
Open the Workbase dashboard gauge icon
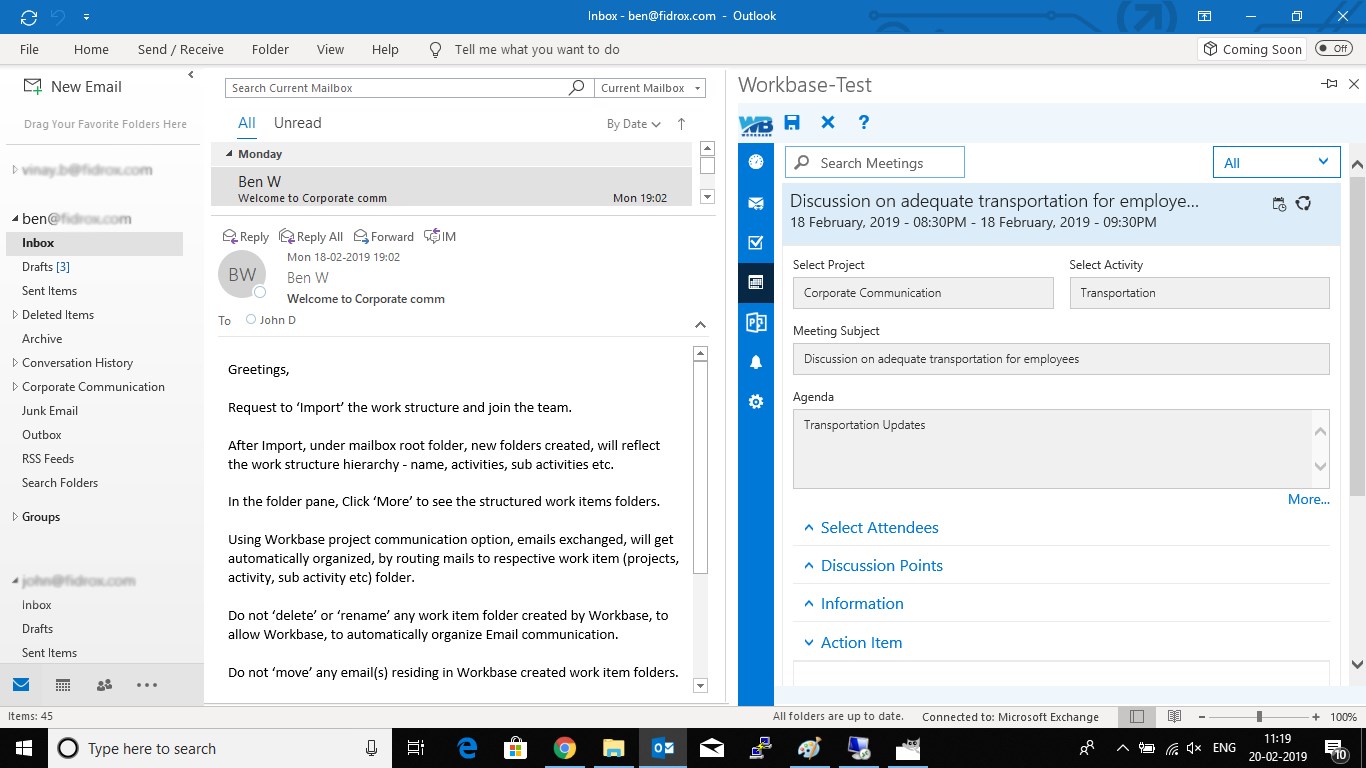click(x=756, y=162)
